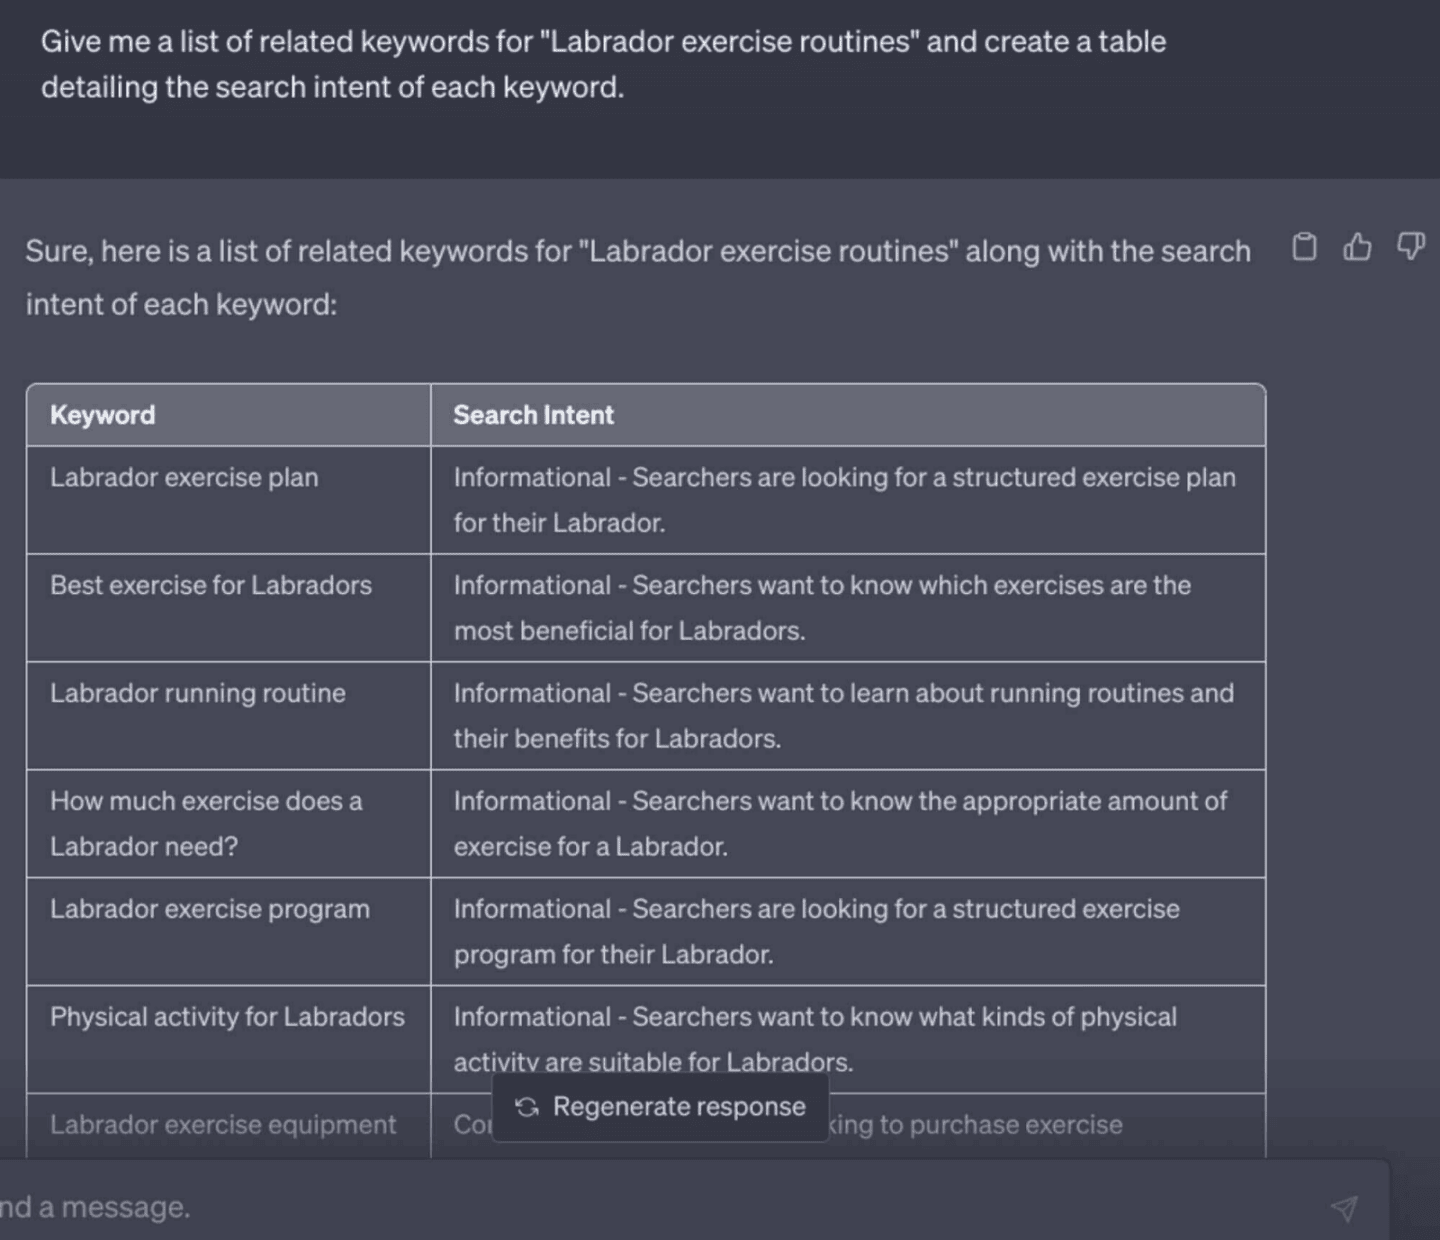The image size is (1440, 1240).
Task: Click Regenerate response to get new answer
Action: point(659,1106)
